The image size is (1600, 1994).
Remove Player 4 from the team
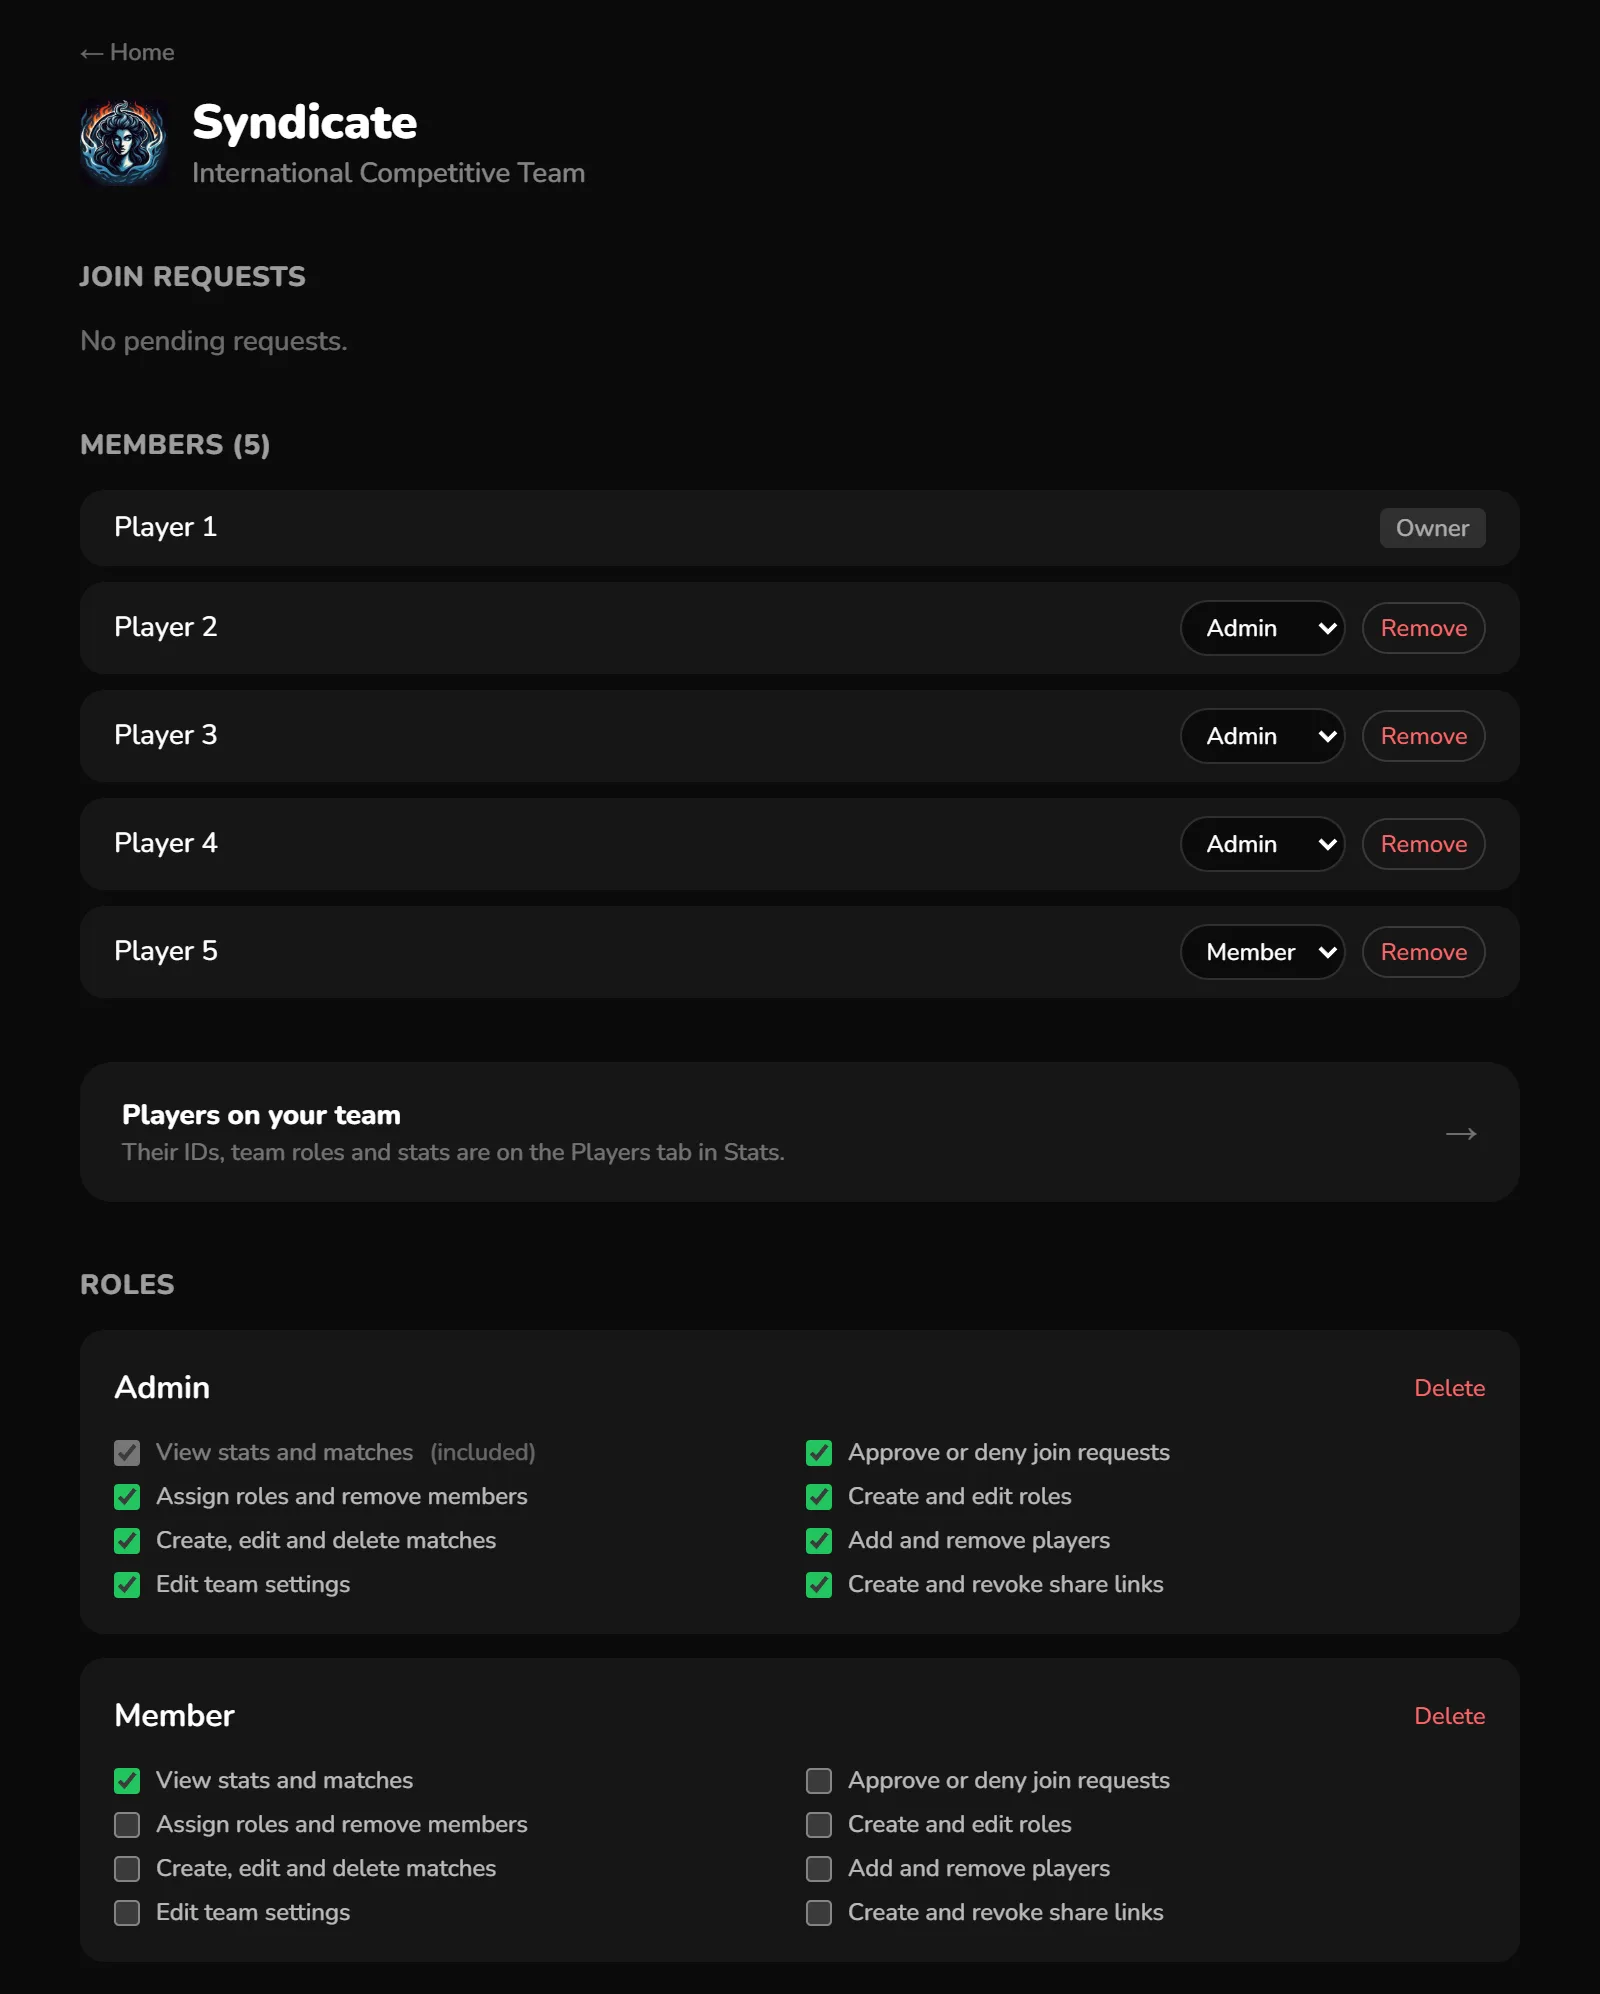pos(1423,844)
